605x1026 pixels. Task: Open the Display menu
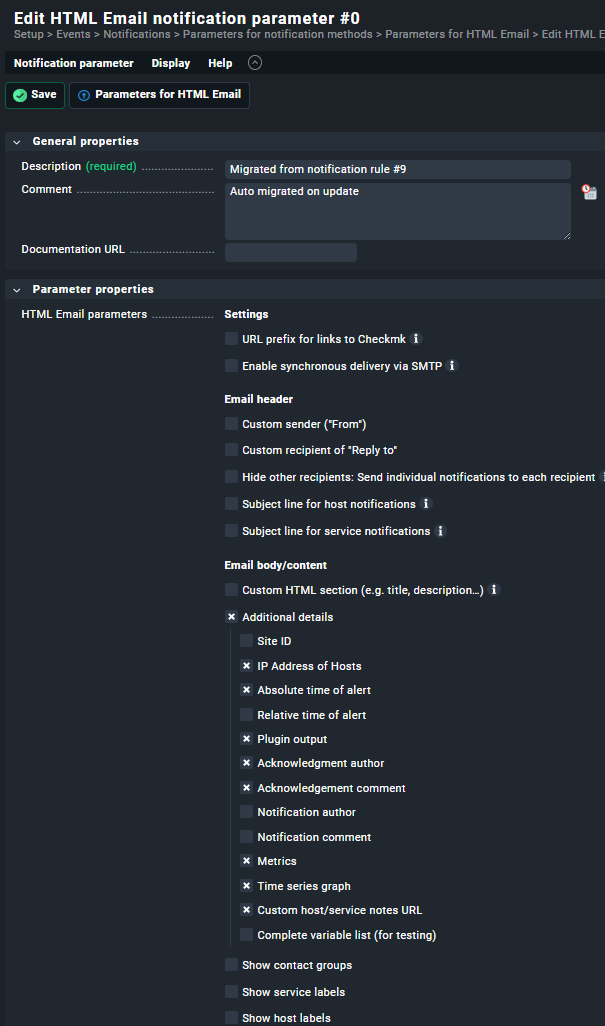click(x=171, y=63)
